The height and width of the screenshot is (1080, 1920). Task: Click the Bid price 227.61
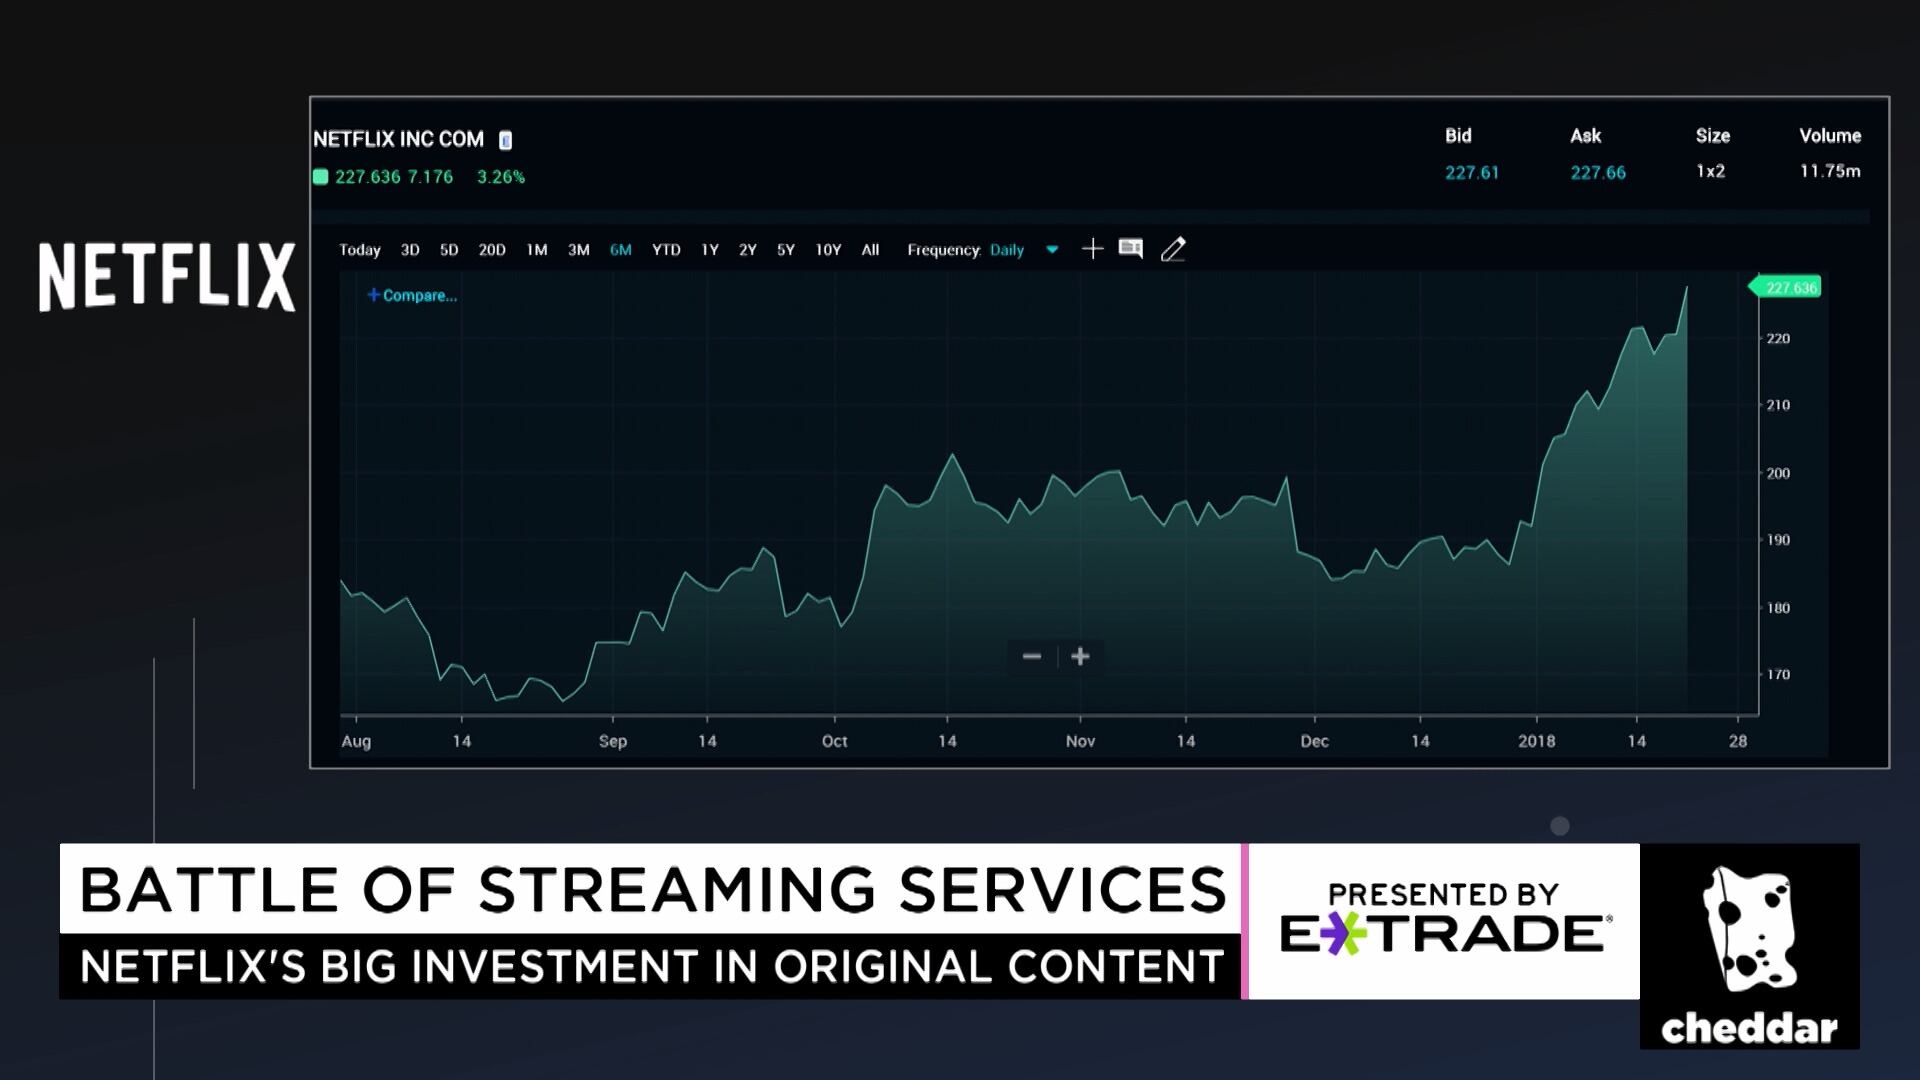pos(1472,173)
